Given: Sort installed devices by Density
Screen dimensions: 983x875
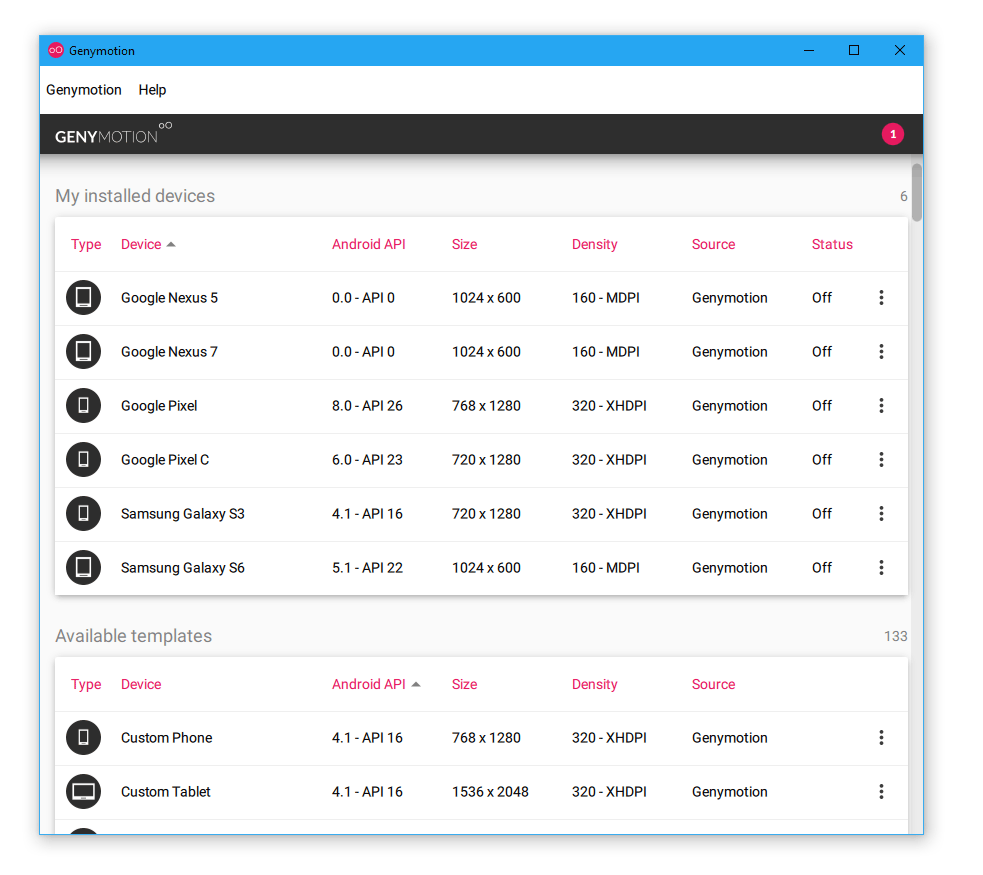Looking at the screenshot, I should pos(594,244).
